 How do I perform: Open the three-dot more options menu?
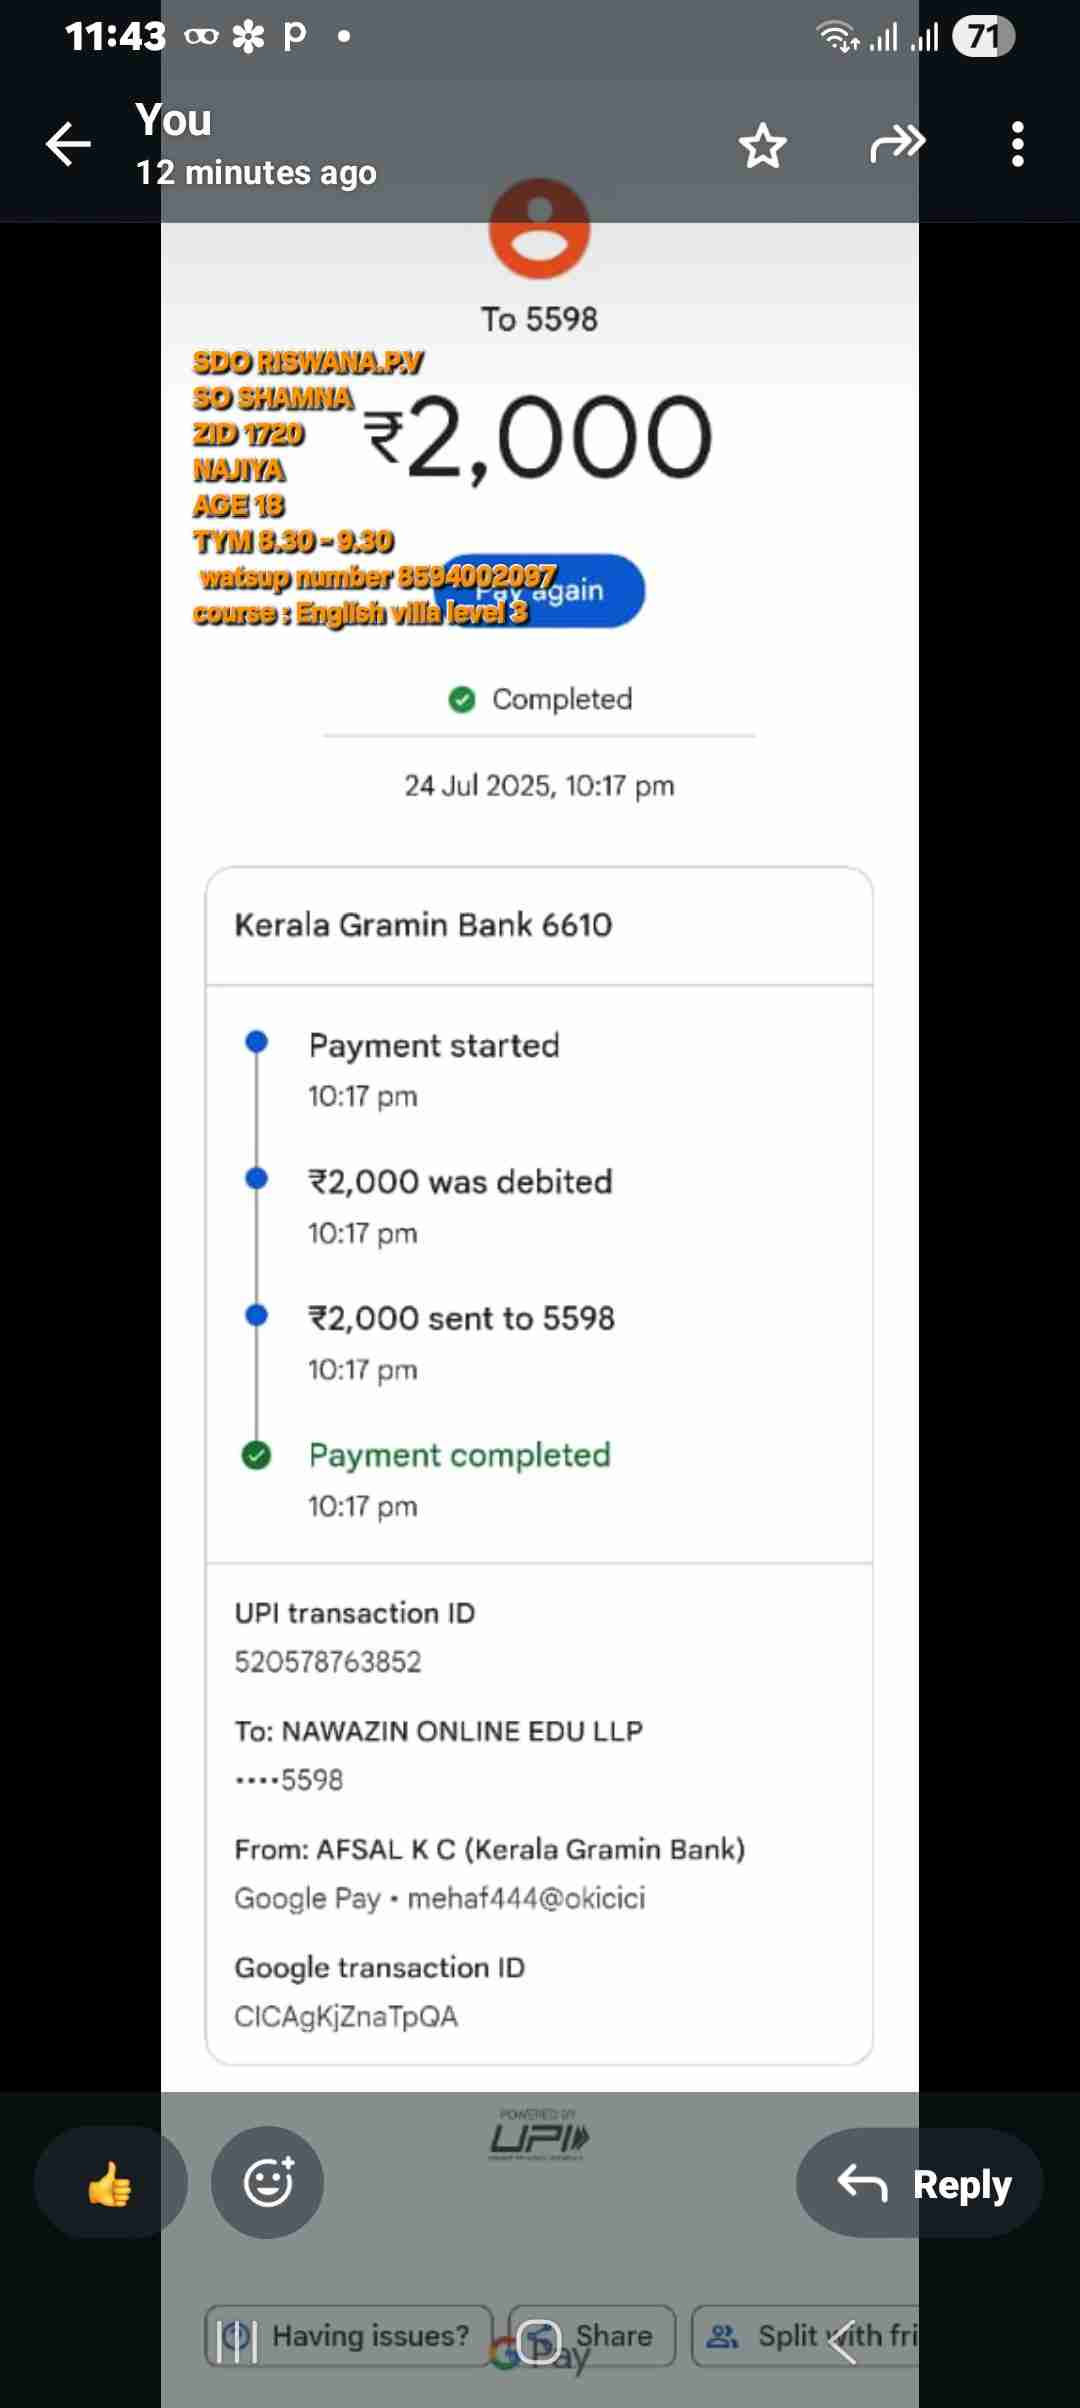(x=1017, y=145)
